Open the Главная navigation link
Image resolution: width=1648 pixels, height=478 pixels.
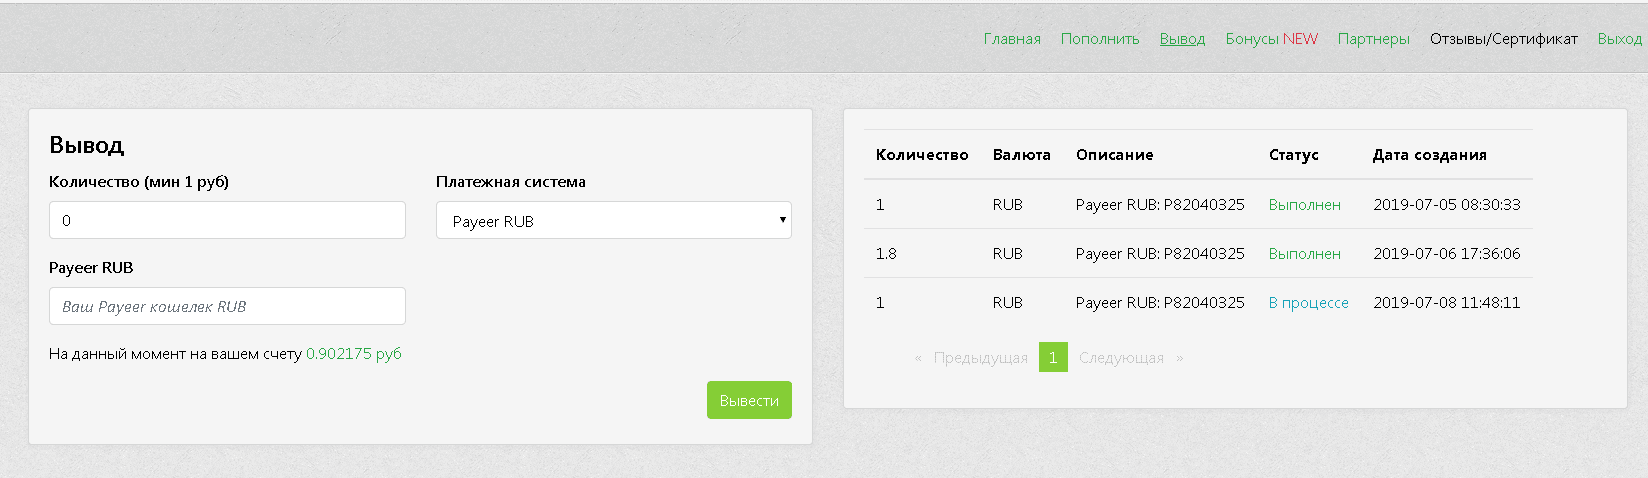pos(1012,39)
